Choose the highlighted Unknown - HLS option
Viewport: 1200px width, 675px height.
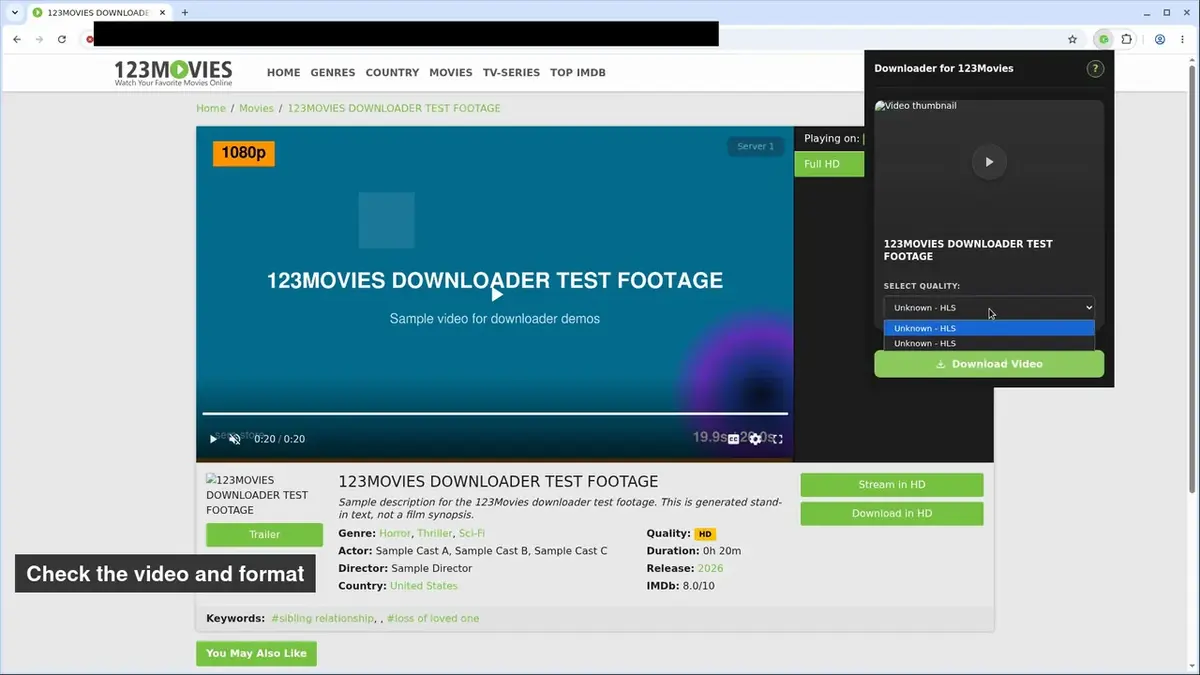pos(989,328)
